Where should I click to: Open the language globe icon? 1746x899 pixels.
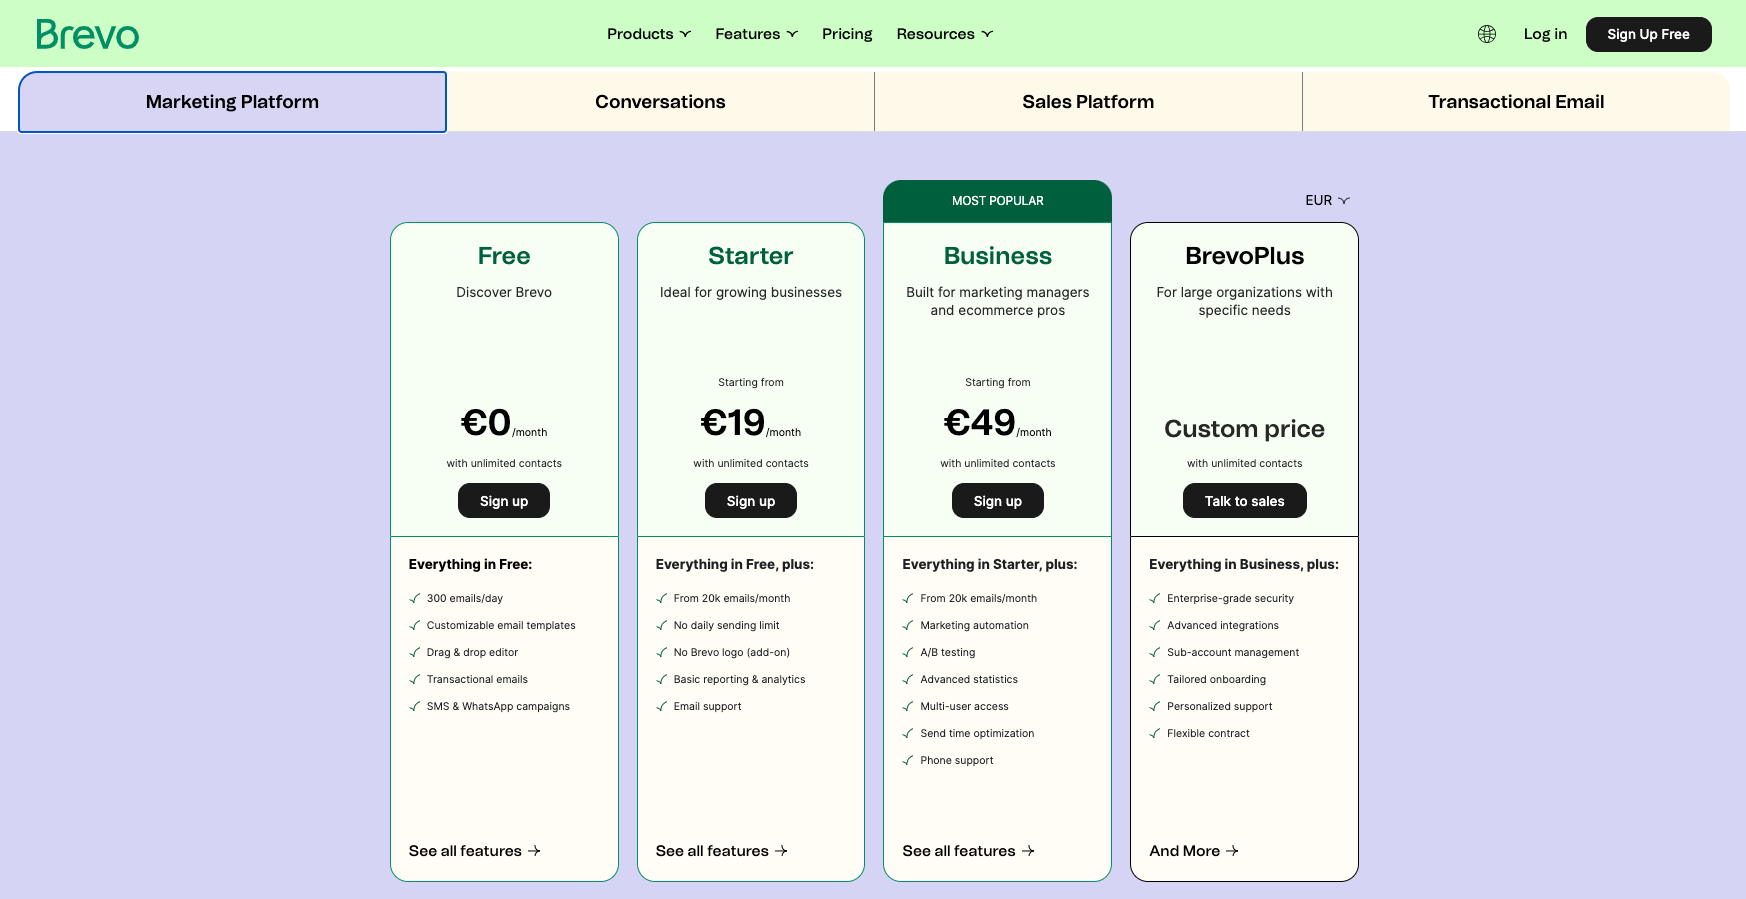pyautogui.click(x=1487, y=34)
